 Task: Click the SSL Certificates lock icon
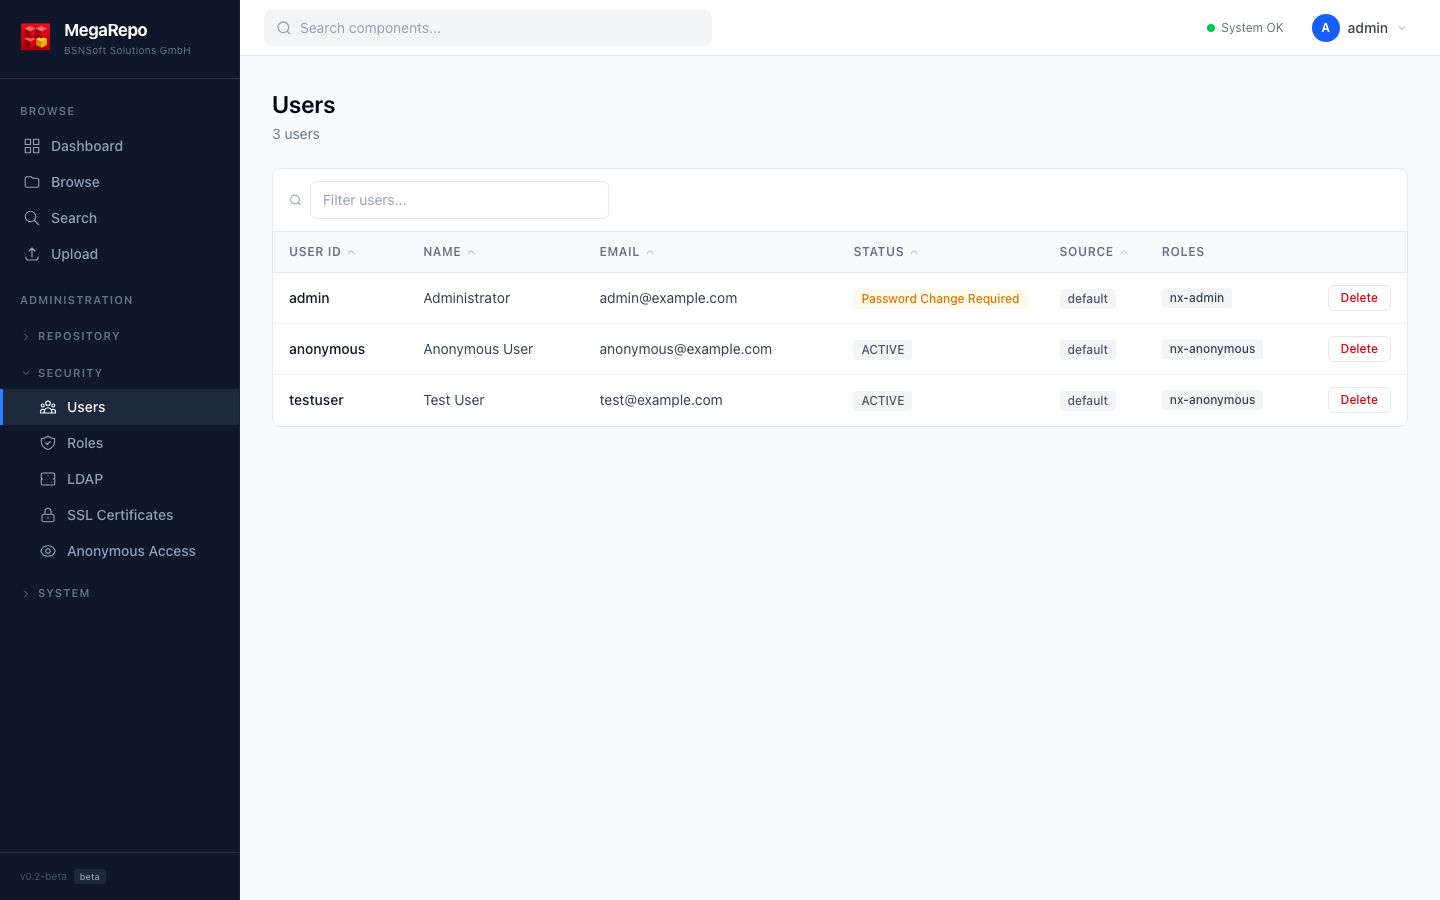tap(48, 514)
